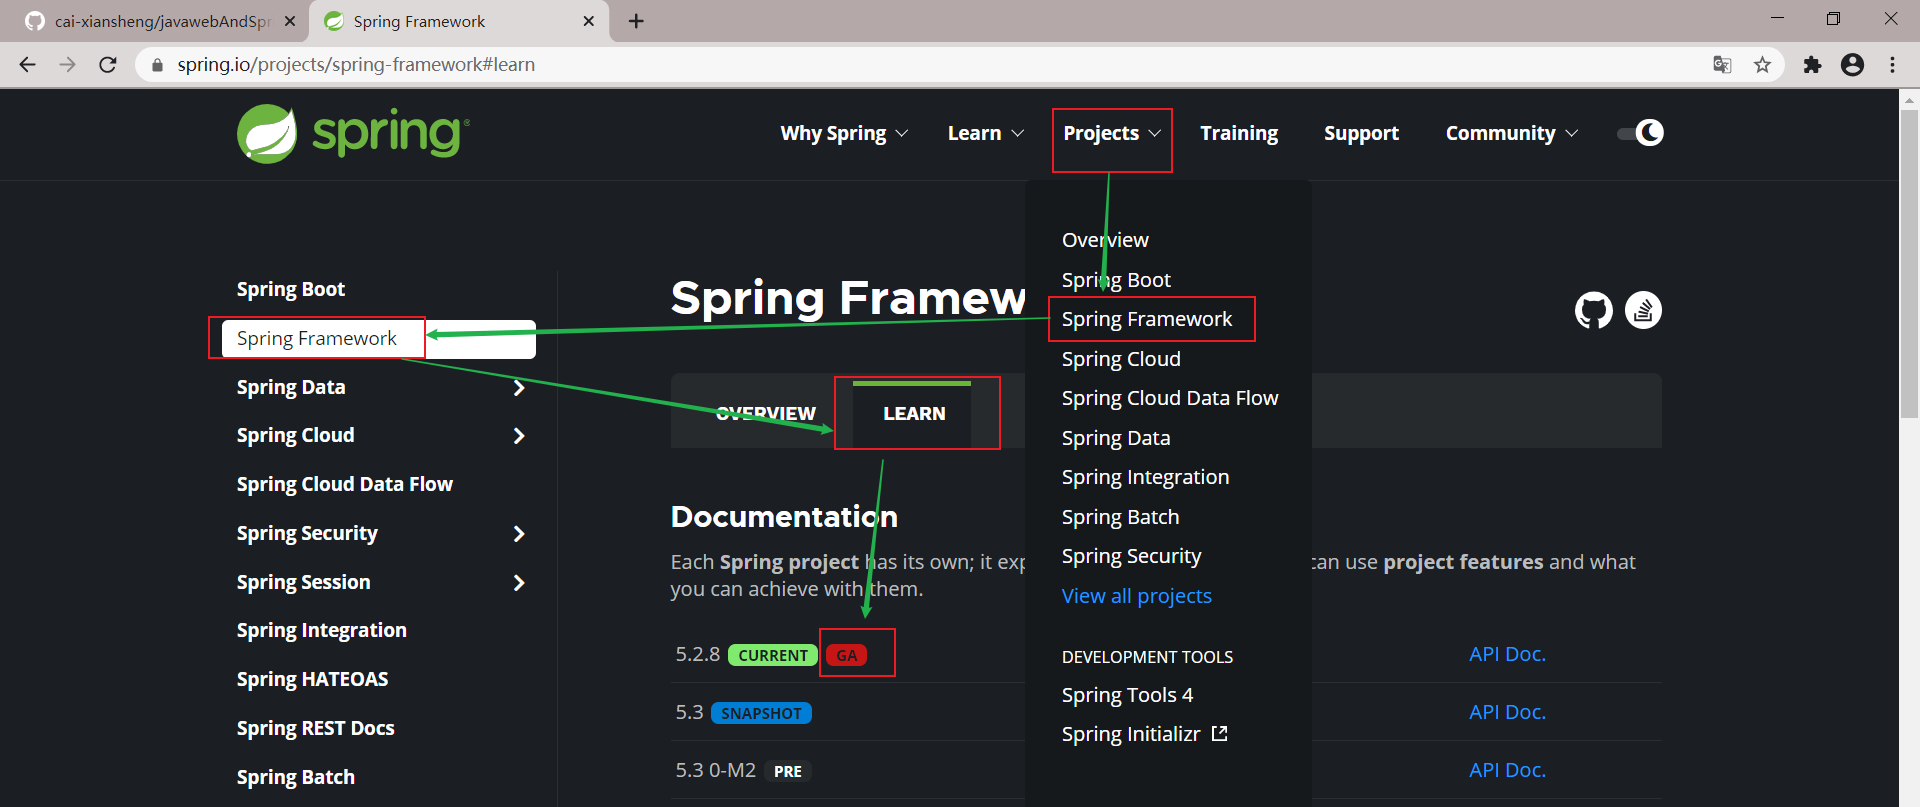Open API Doc. for version 5.2.8

[x=1507, y=654]
